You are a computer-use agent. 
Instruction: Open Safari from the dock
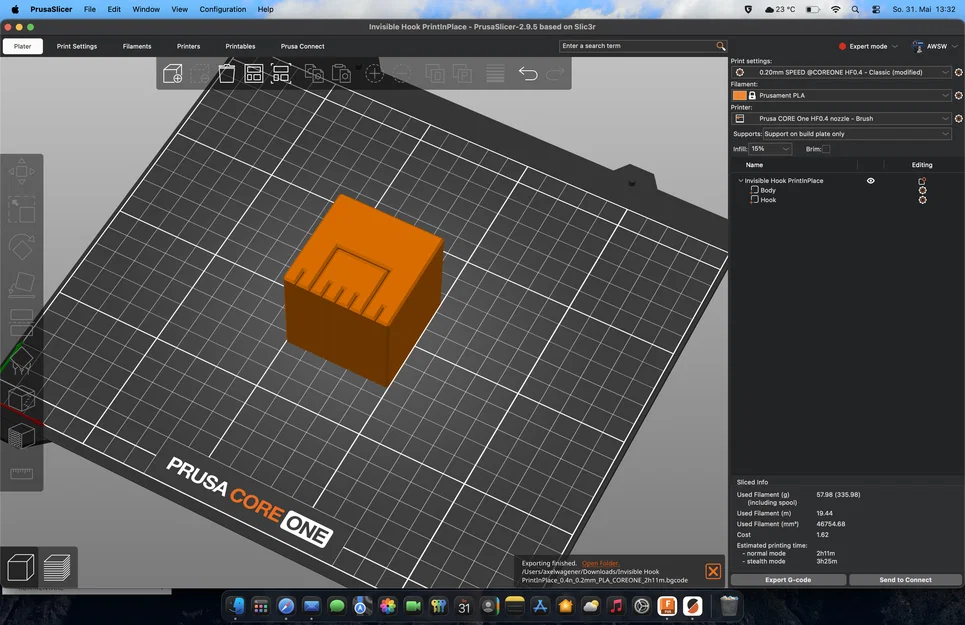pos(286,607)
